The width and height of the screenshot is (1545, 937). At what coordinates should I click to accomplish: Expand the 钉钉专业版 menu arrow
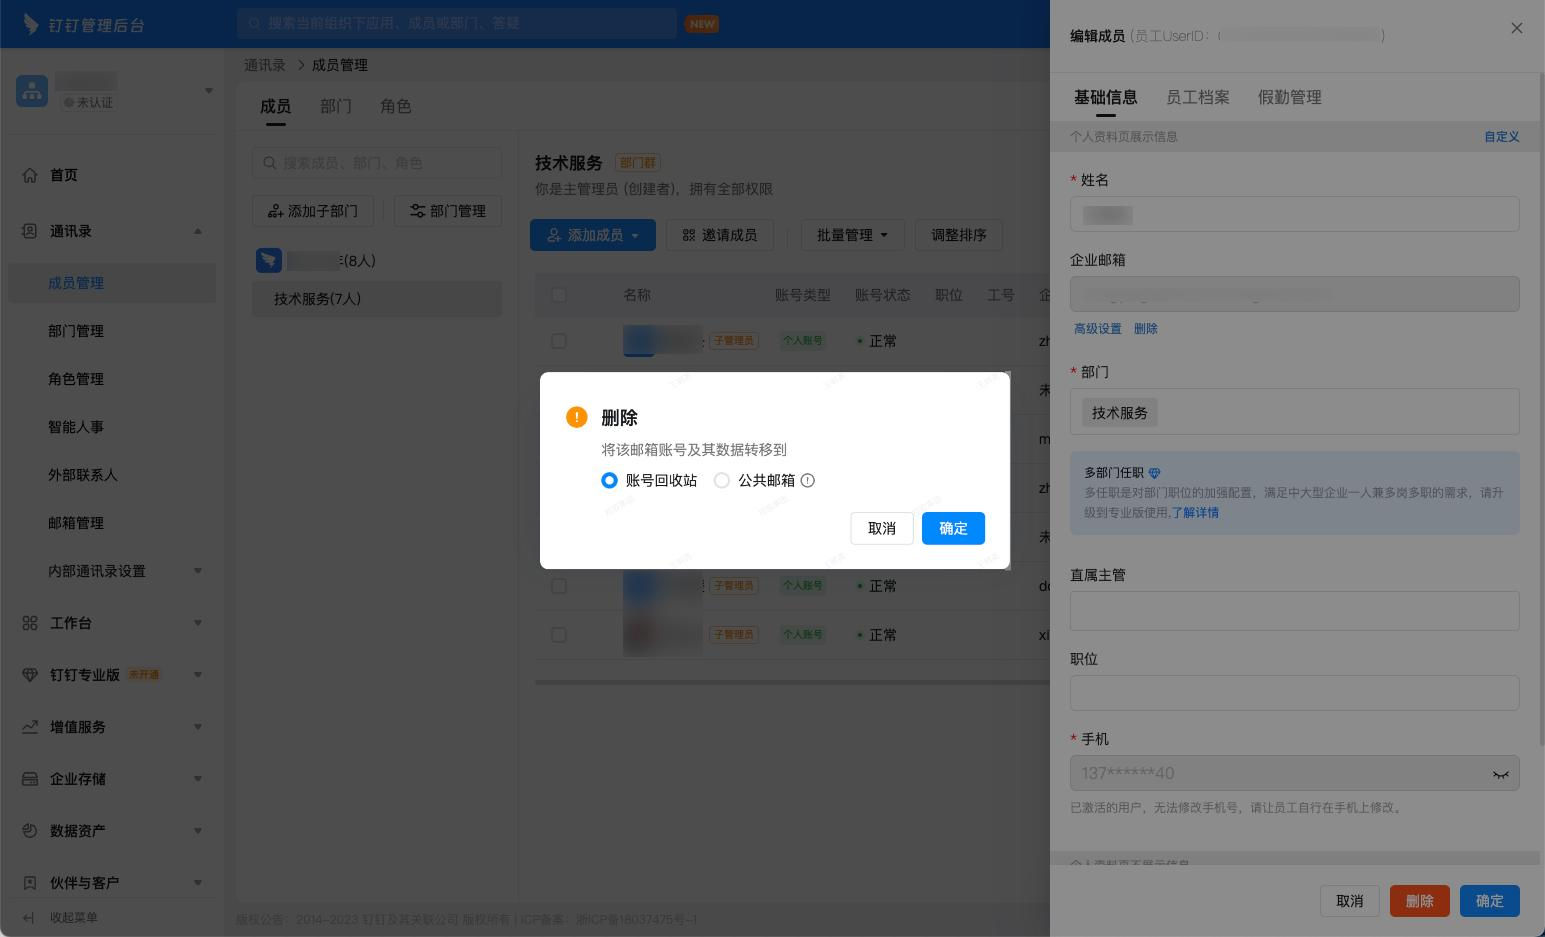tap(198, 675)
